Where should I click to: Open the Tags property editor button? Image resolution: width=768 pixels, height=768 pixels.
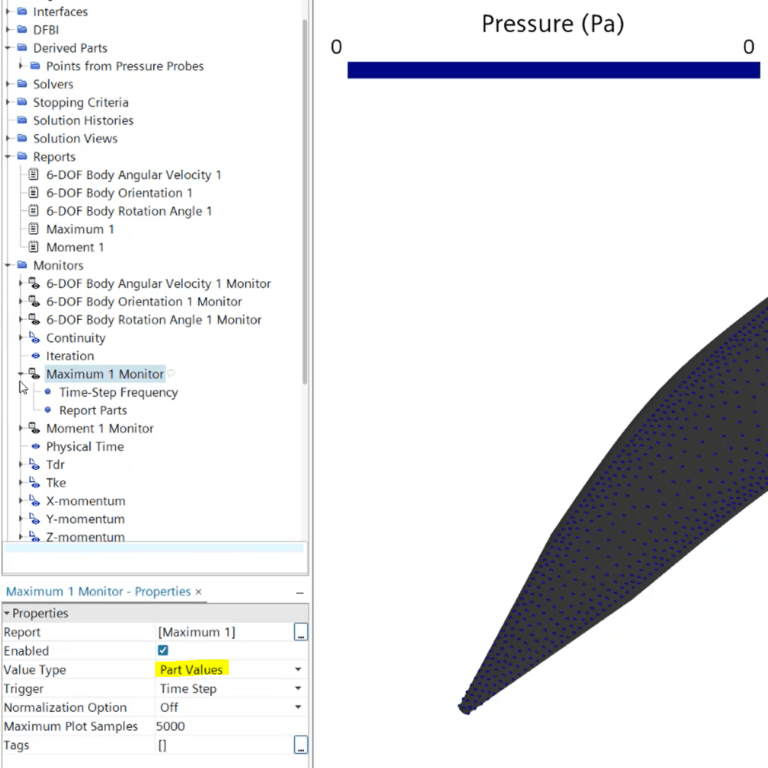[301, 744]
